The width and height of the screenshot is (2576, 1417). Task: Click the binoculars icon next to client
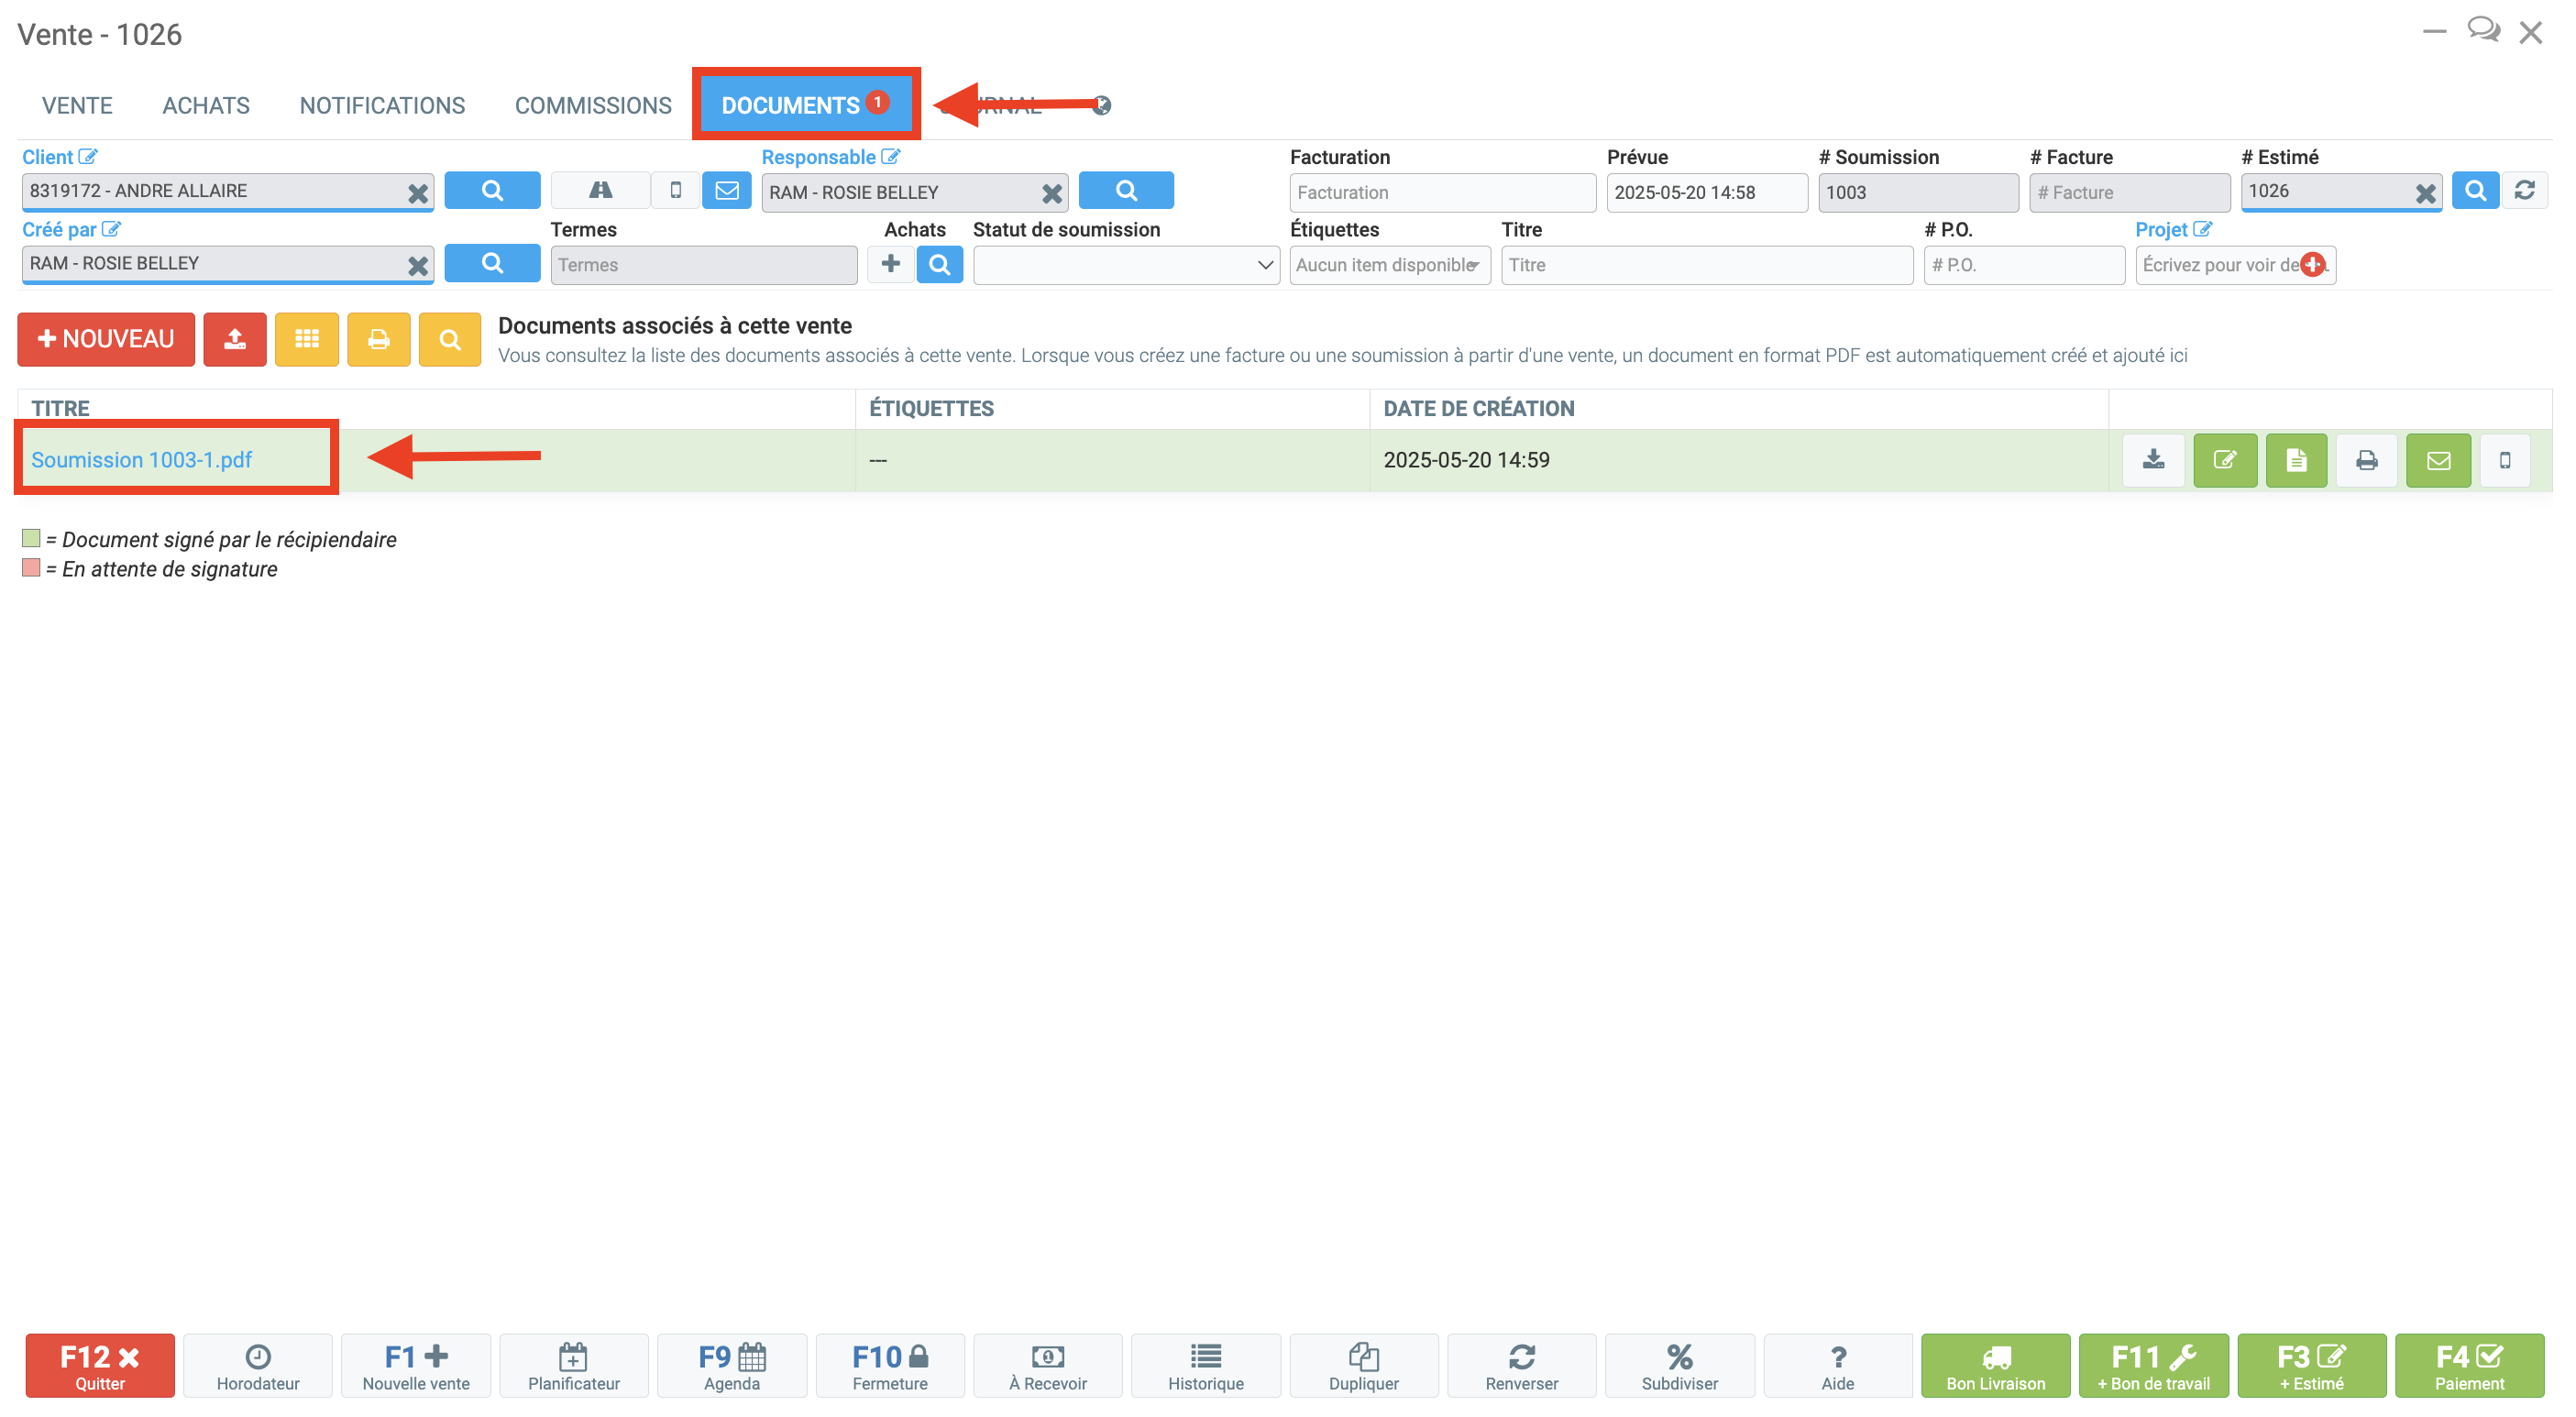coord(600,190)
